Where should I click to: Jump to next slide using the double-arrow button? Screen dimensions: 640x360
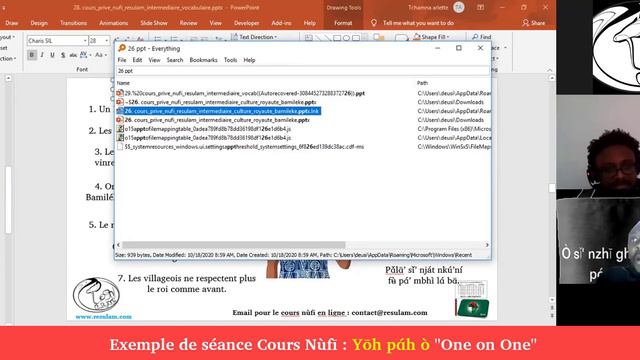[x=552, y=316]
